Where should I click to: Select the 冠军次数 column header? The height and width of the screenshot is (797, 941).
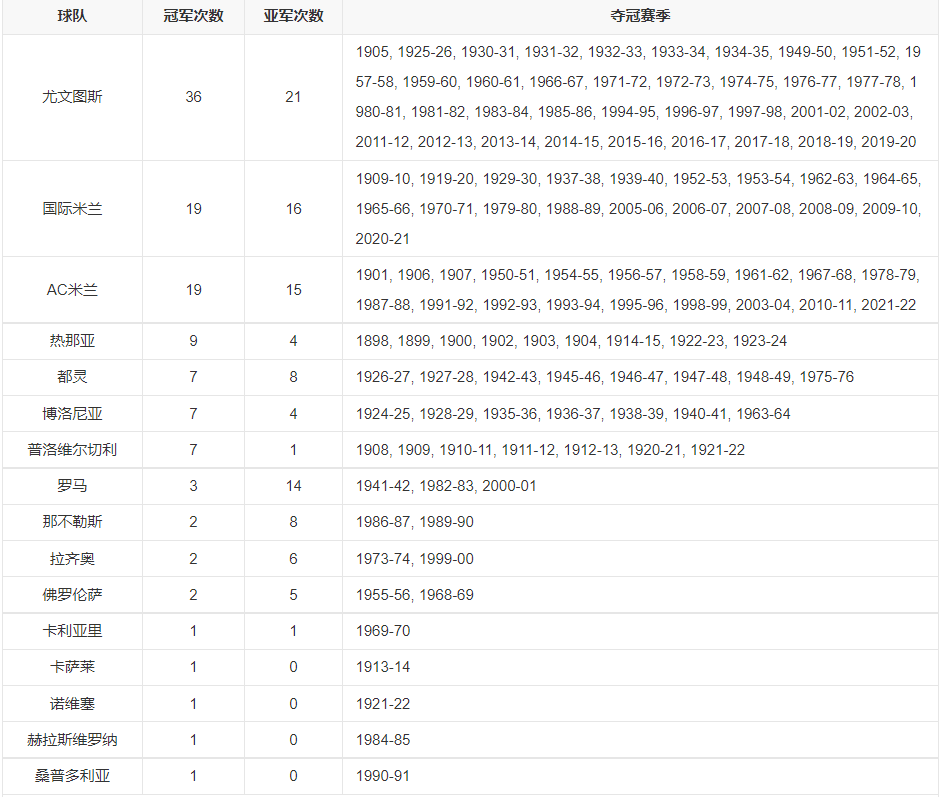pyautogui.click(x=193, y=16)
